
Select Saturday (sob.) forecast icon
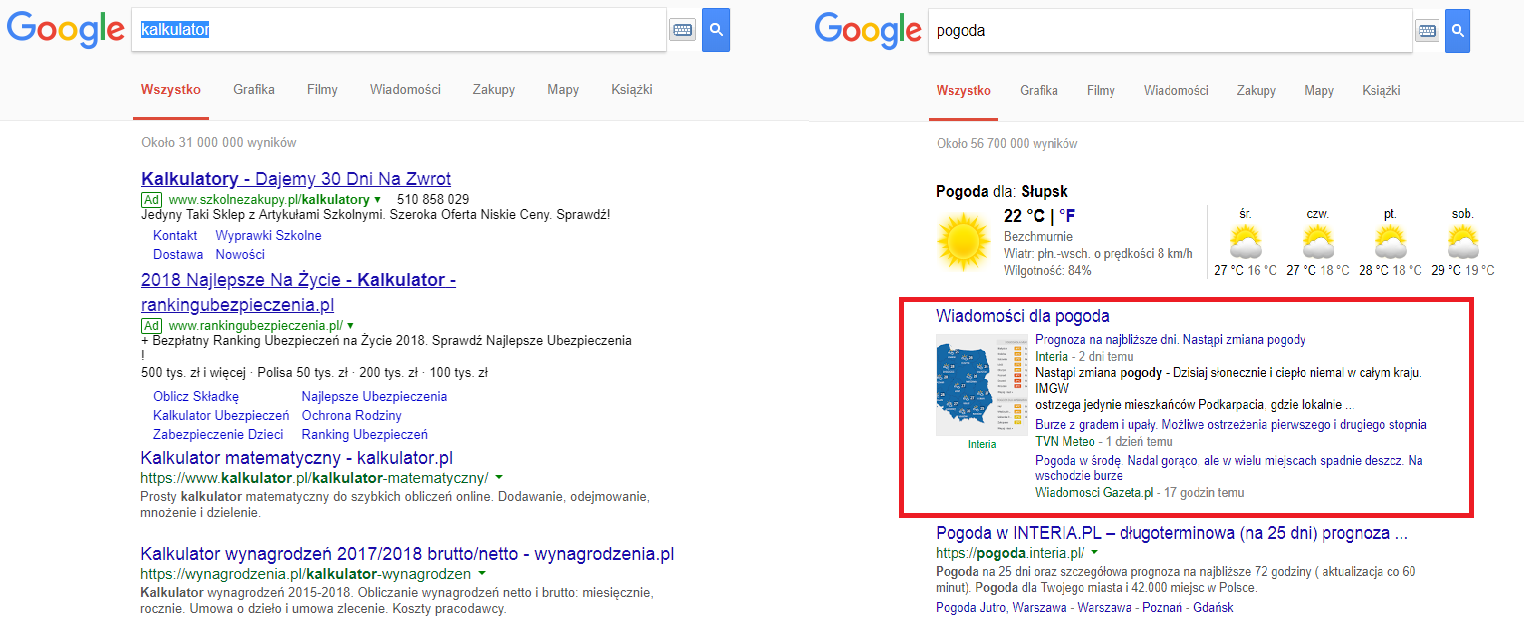point(1463,242)
